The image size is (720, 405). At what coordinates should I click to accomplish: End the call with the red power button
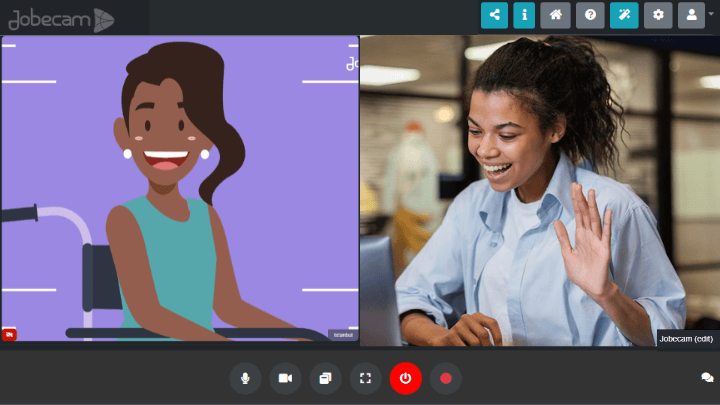(405, 378)
